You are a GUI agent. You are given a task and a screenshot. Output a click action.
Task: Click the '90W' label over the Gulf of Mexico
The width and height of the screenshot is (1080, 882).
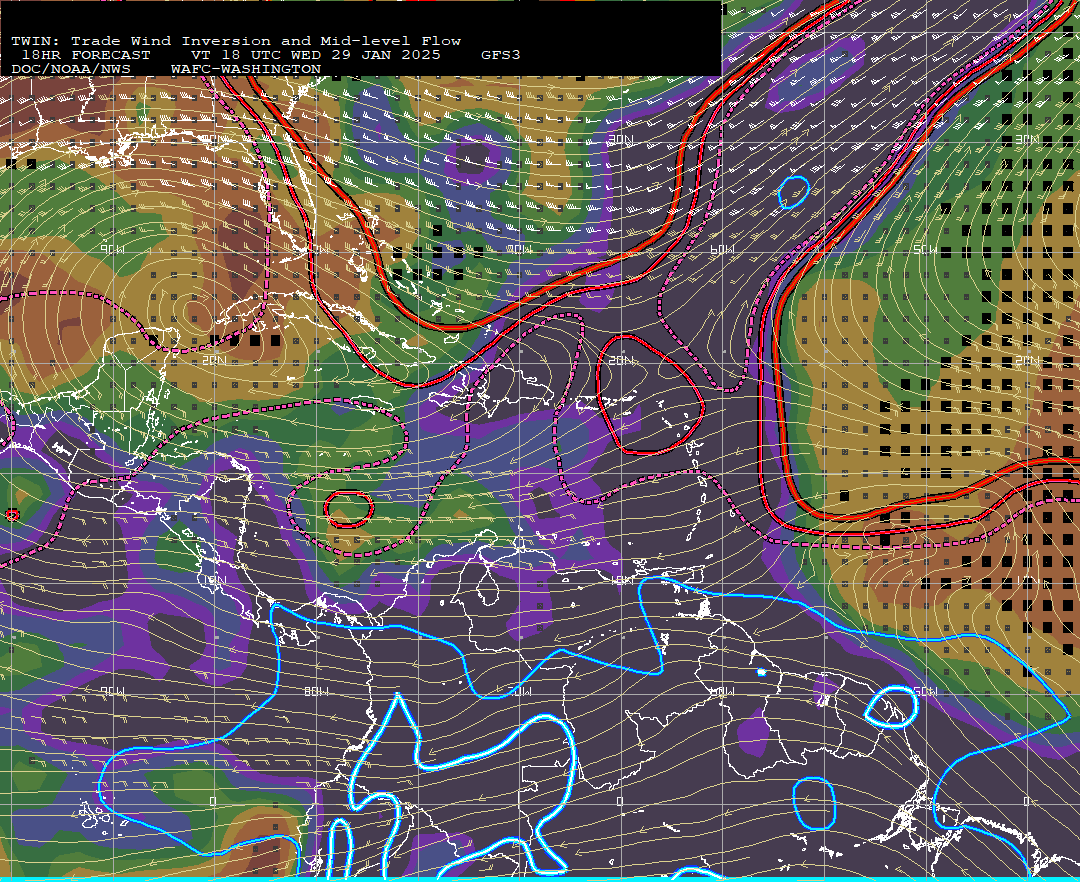pyautogui.click(x=113, y=249)
